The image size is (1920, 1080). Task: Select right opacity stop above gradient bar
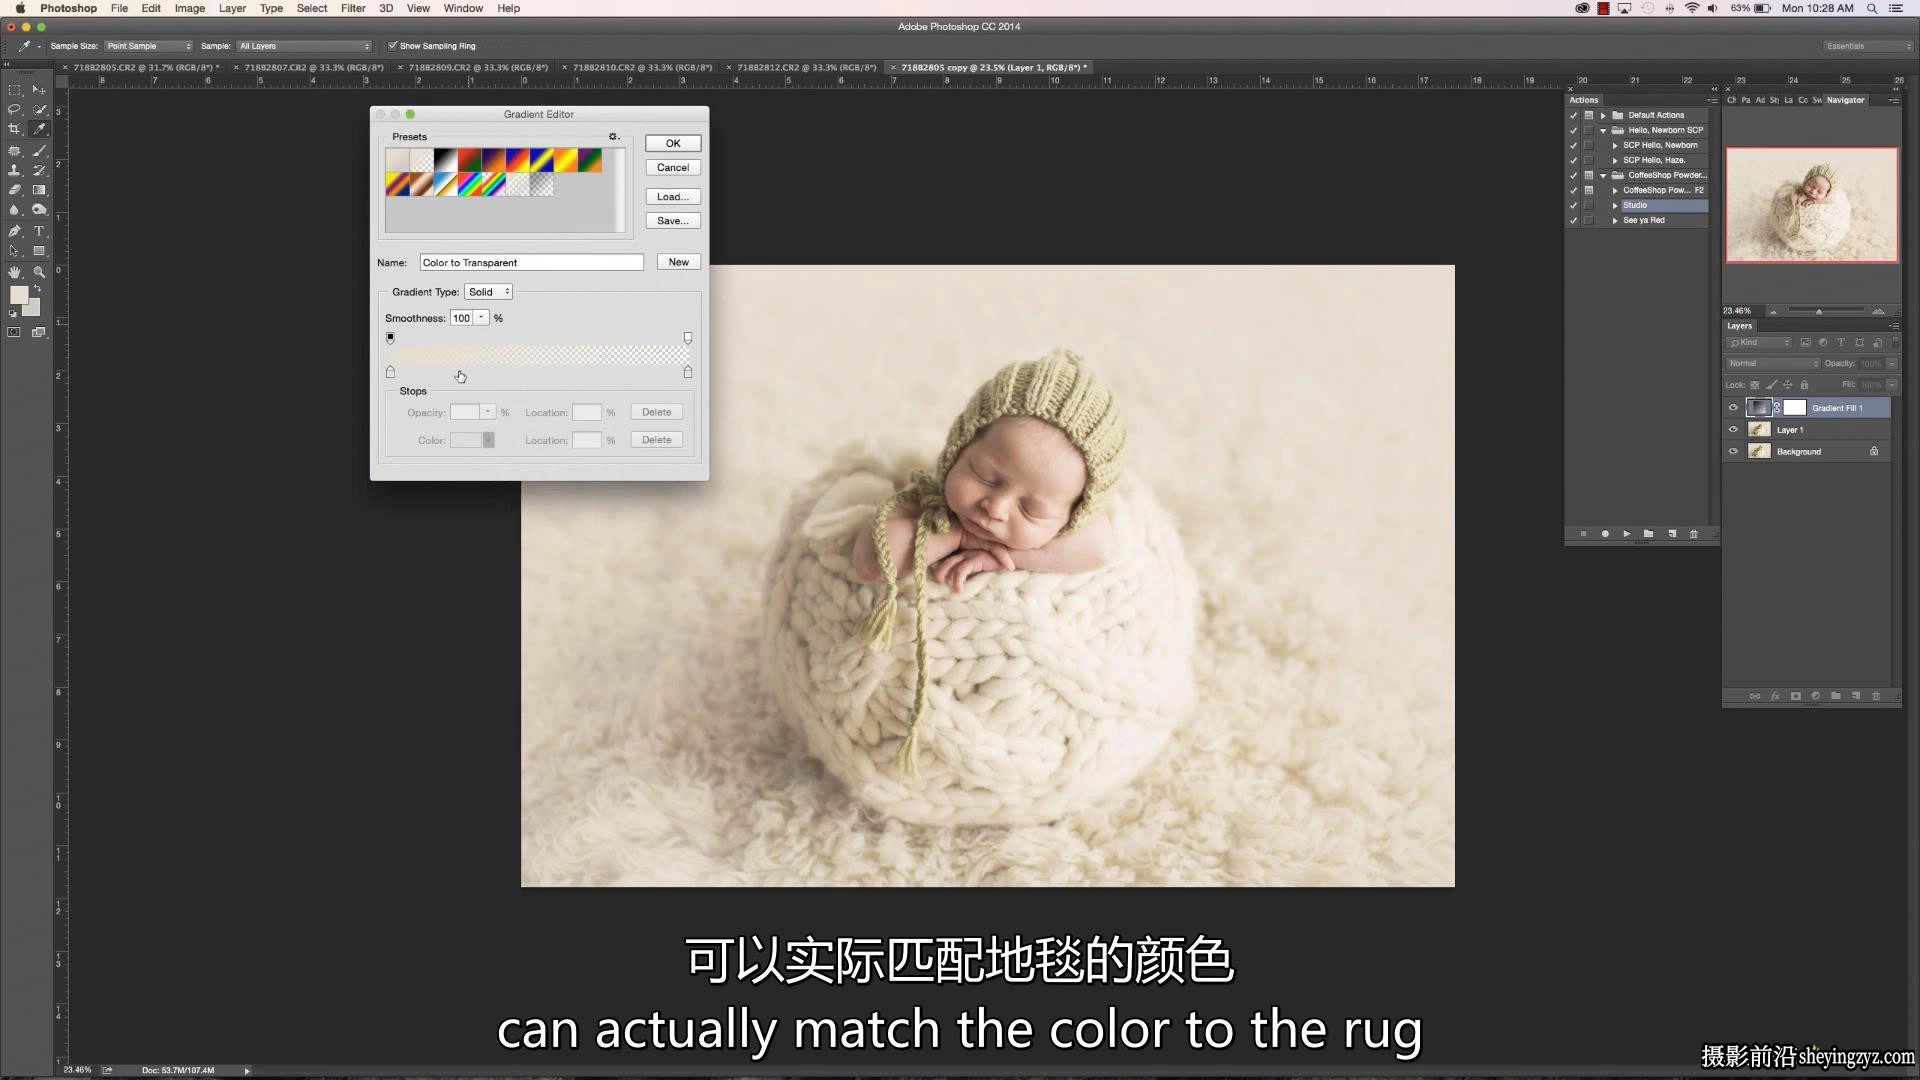click(687, 338)
